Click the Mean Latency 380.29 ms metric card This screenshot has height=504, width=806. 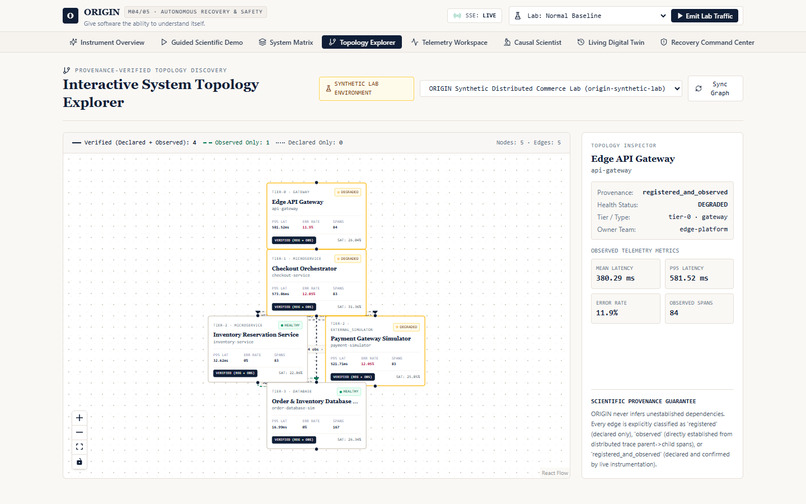click(626, 274)
